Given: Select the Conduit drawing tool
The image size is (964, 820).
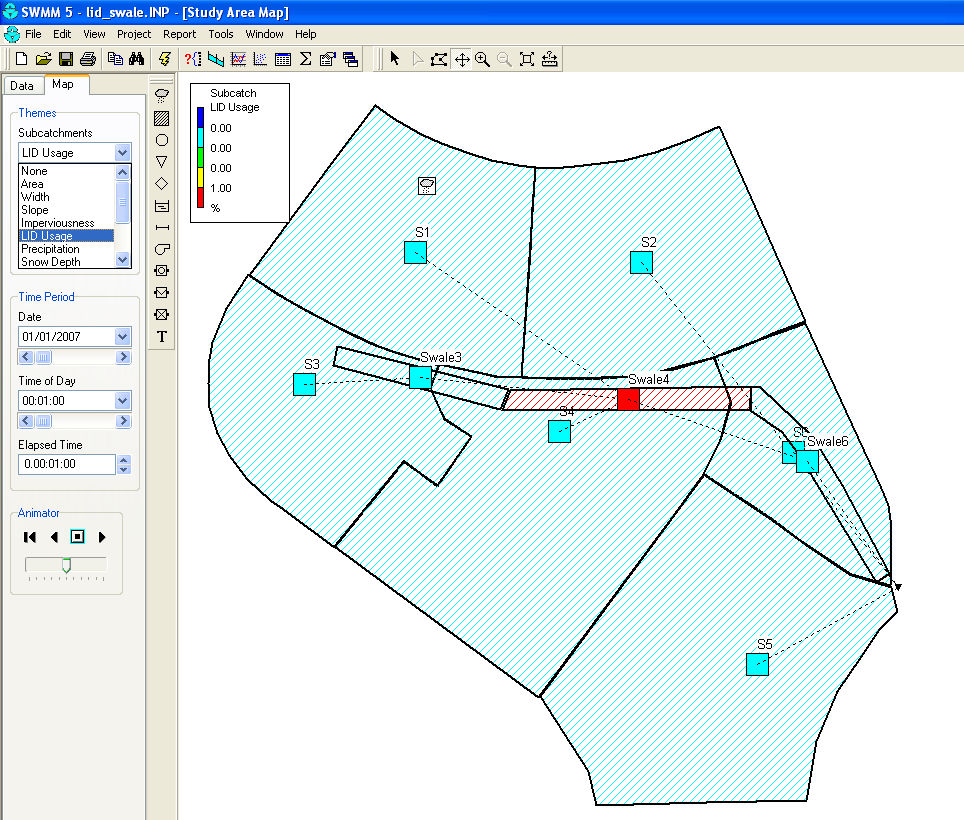Looking at the screenshot, I should 161,228.
